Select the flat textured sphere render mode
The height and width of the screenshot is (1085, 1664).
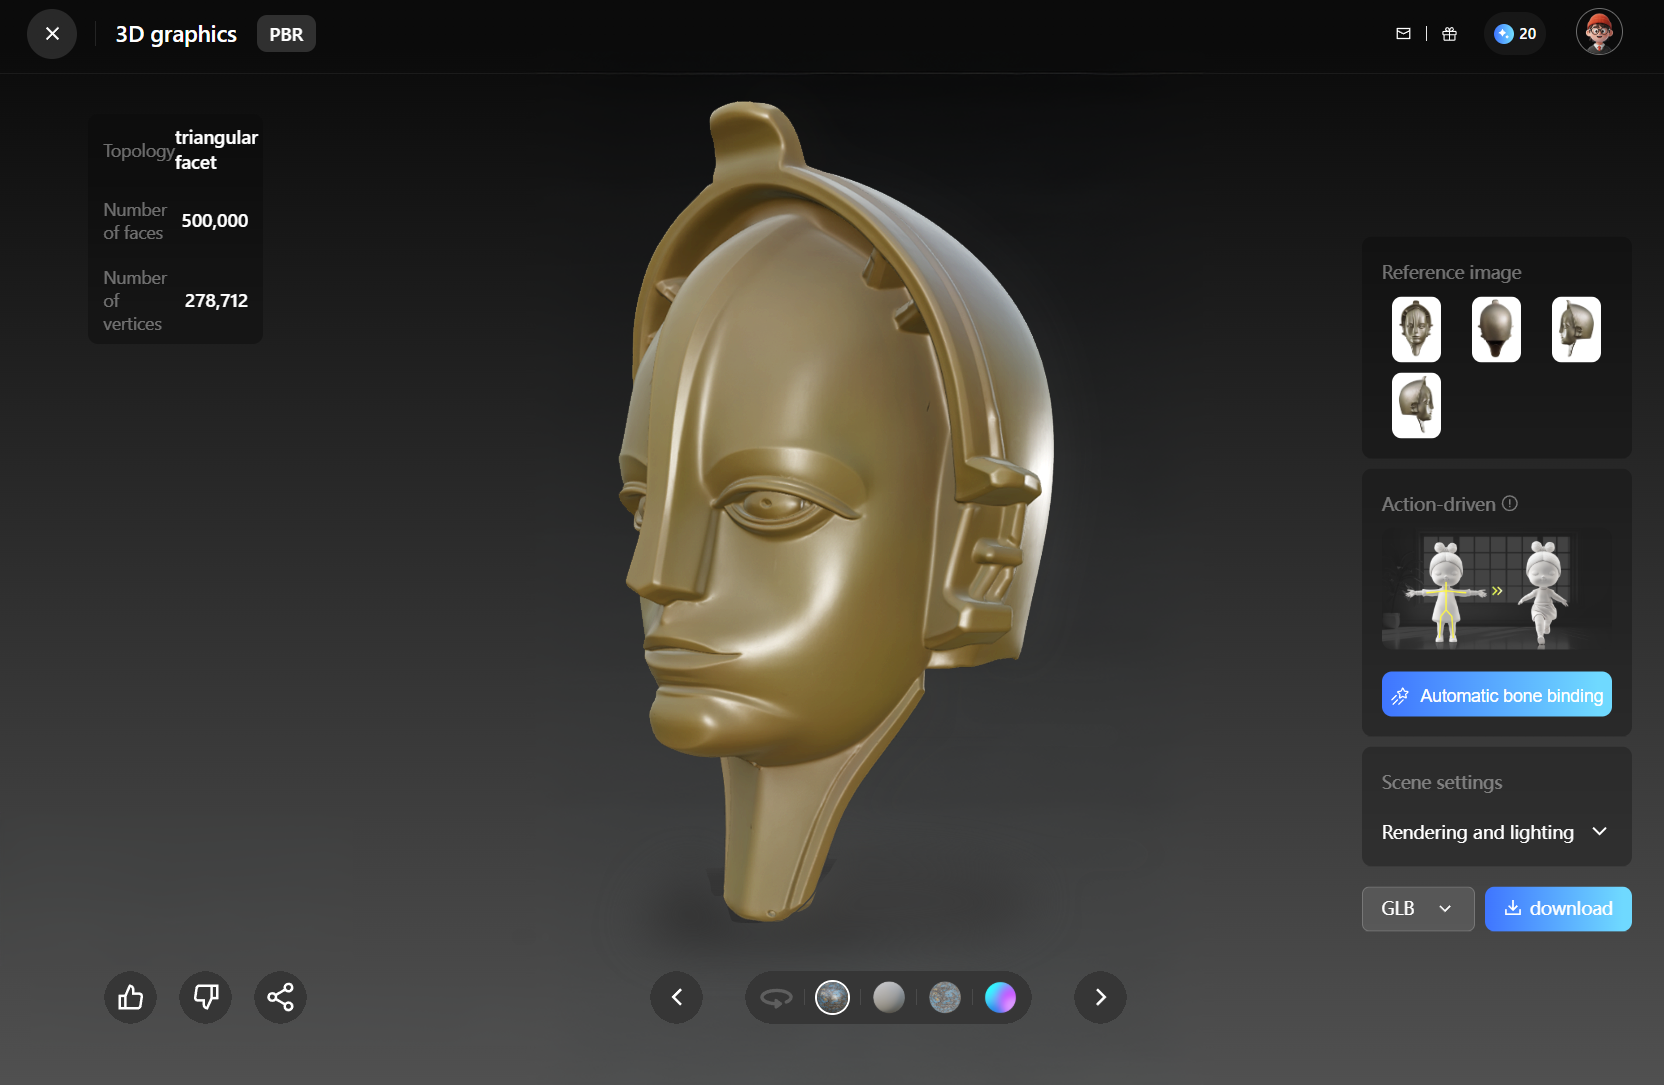pos(944,997)
